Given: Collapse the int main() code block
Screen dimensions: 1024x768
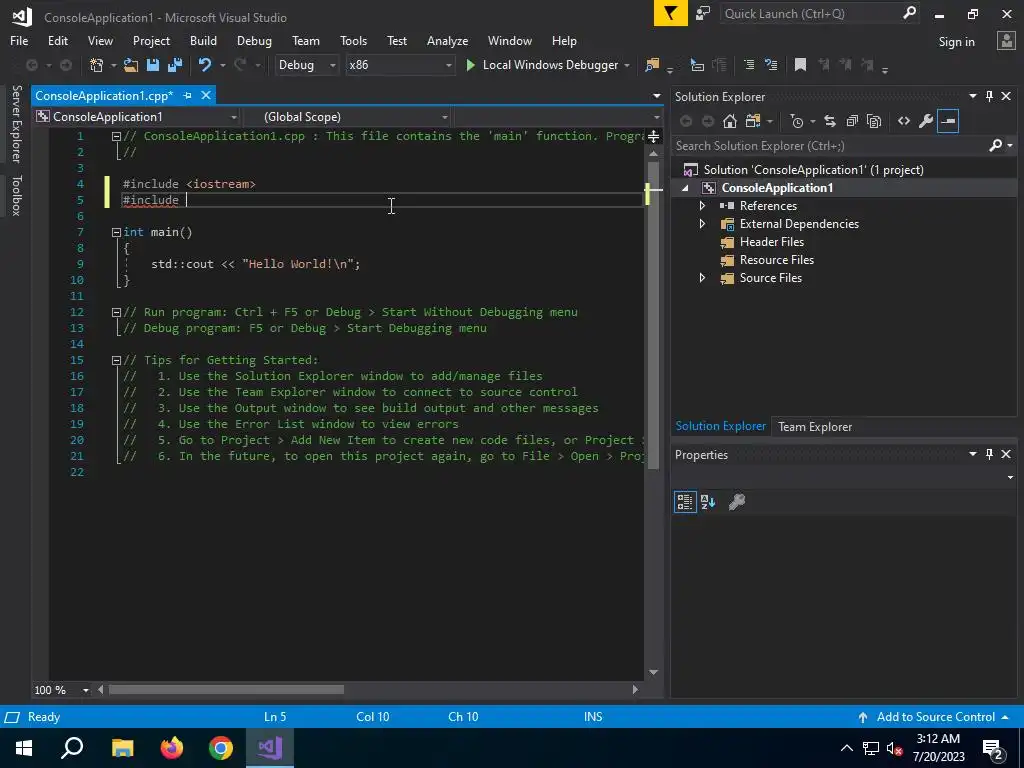Looking at the screenshot, I should coord(116,232).
